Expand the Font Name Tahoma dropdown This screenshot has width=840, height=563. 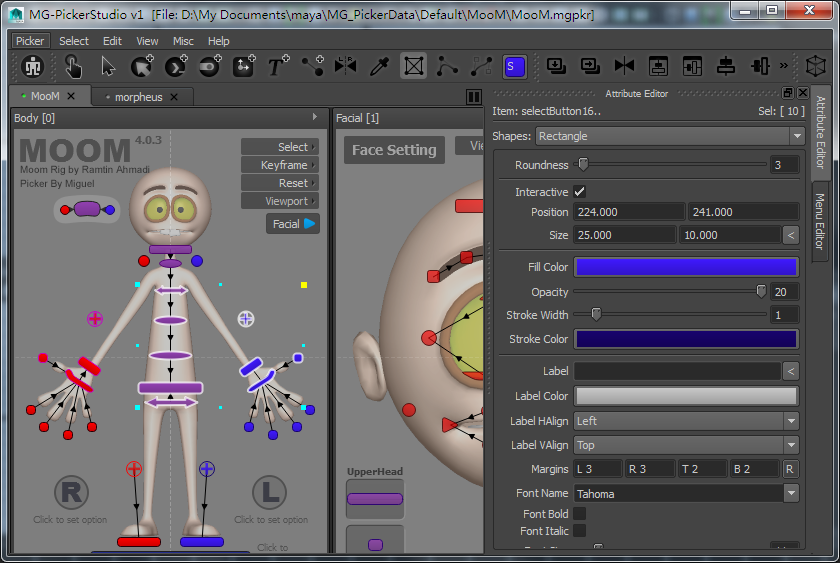click(686, 493)
